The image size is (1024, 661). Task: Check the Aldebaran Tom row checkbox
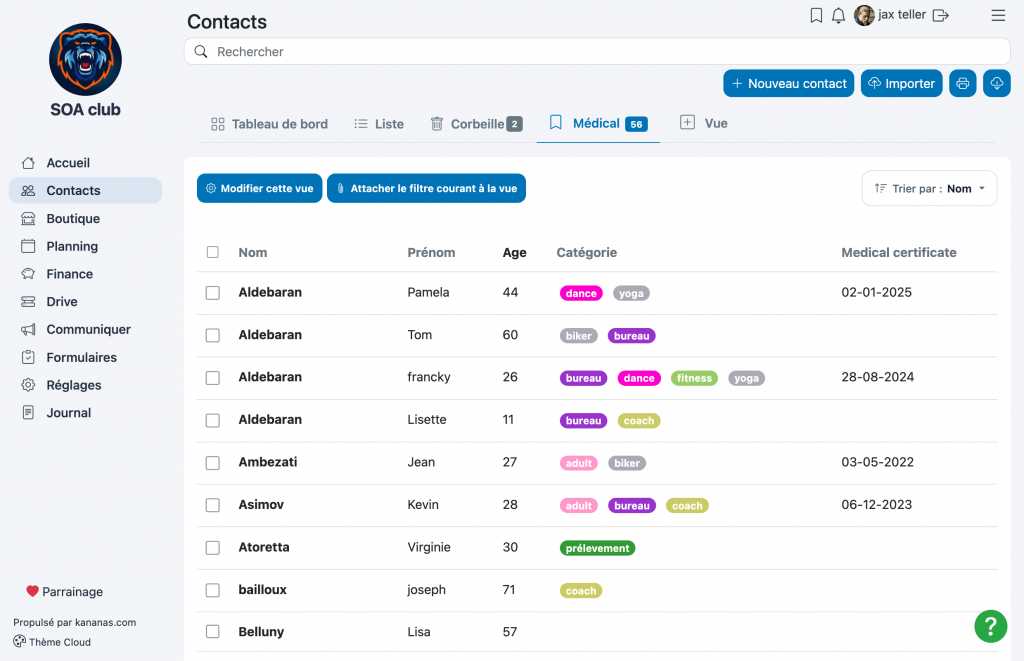coord(213,335)
